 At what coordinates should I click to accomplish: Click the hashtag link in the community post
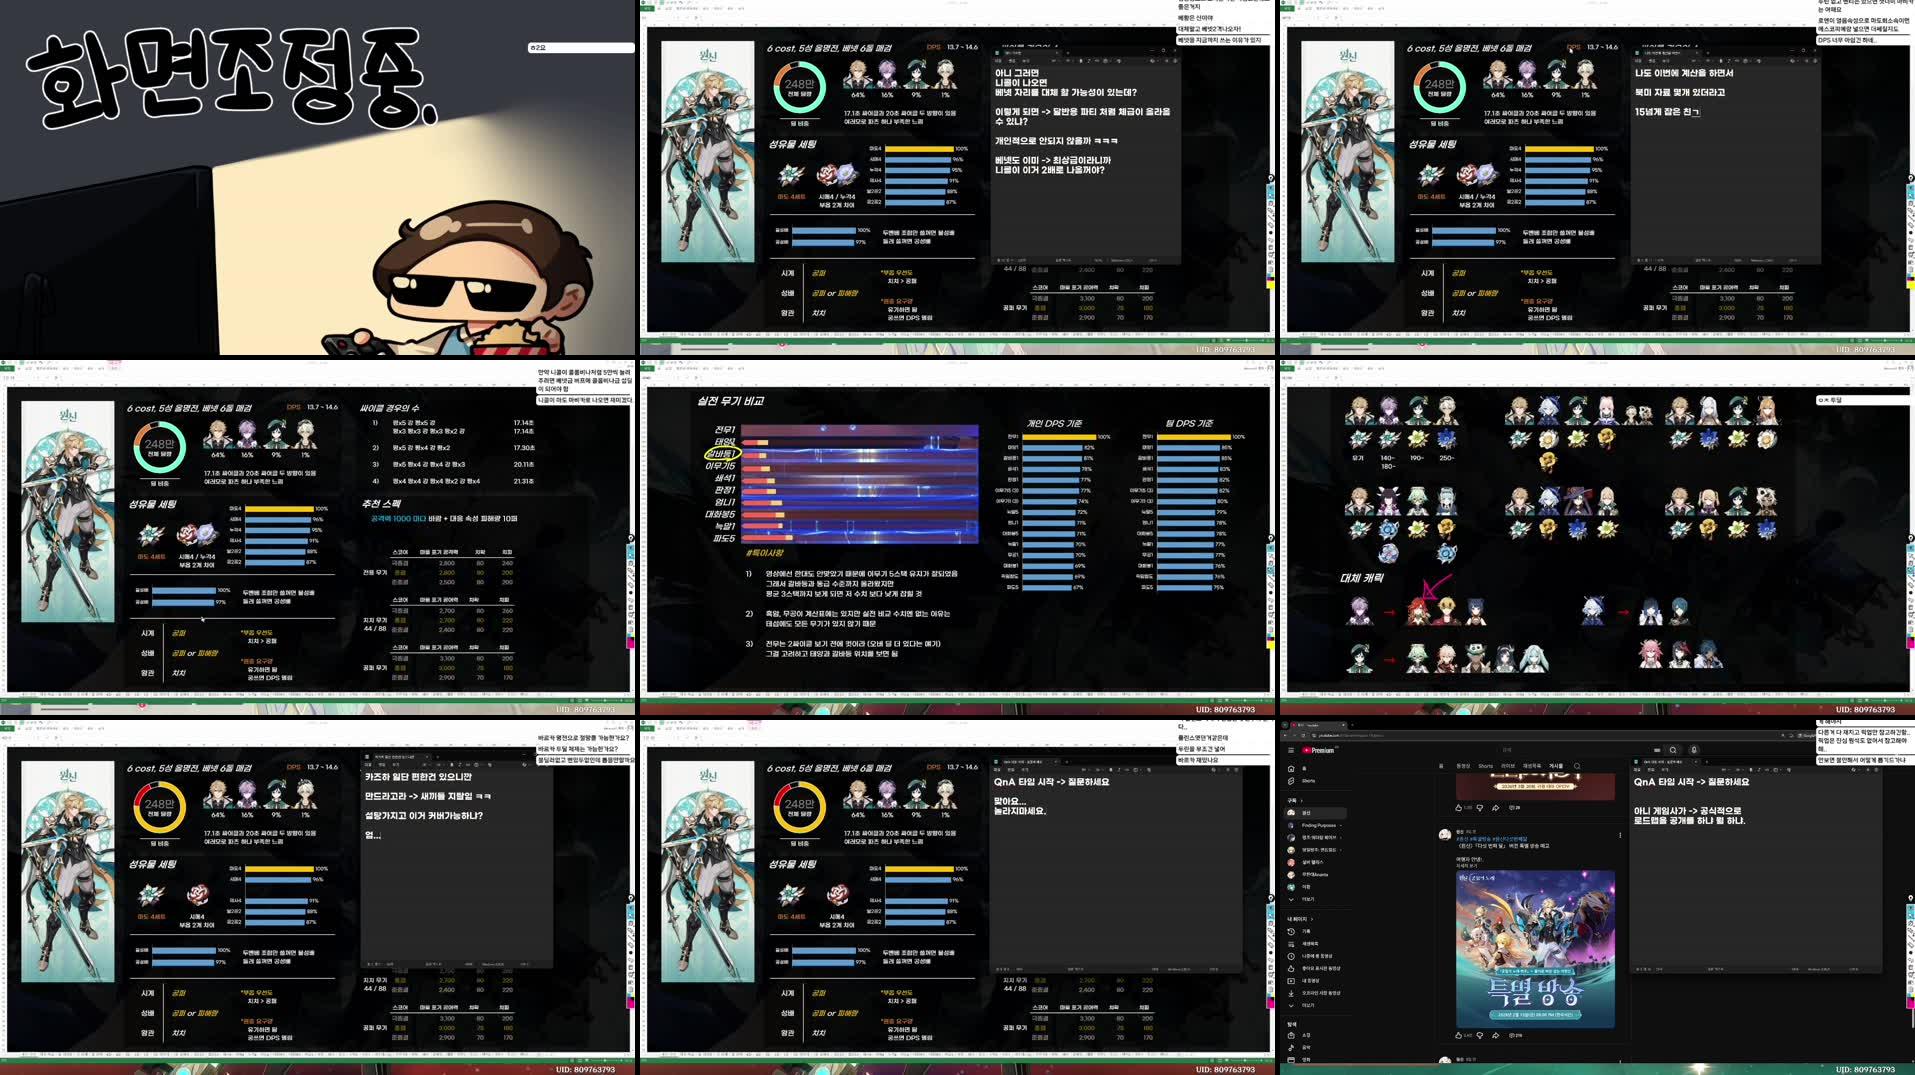click(1478, 839)
